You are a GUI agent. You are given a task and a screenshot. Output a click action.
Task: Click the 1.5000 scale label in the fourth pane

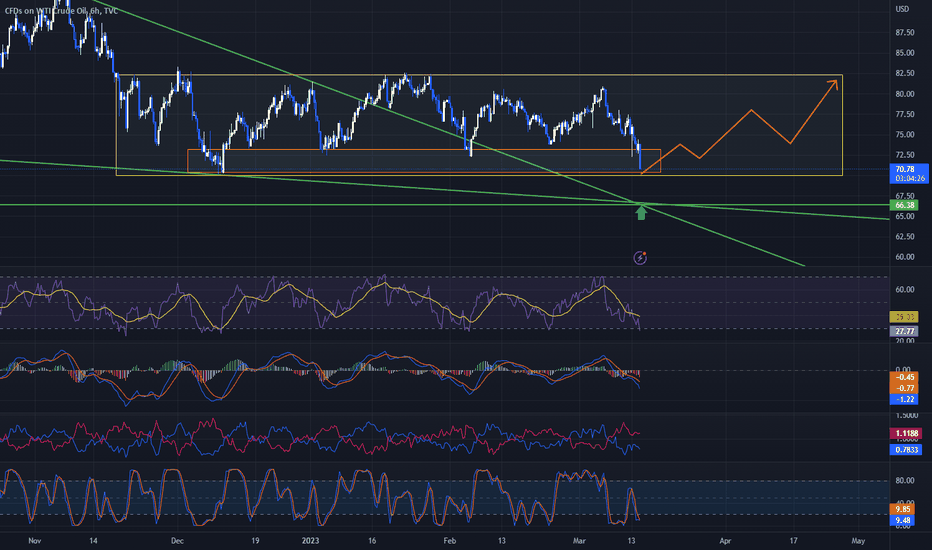point(906,416)
